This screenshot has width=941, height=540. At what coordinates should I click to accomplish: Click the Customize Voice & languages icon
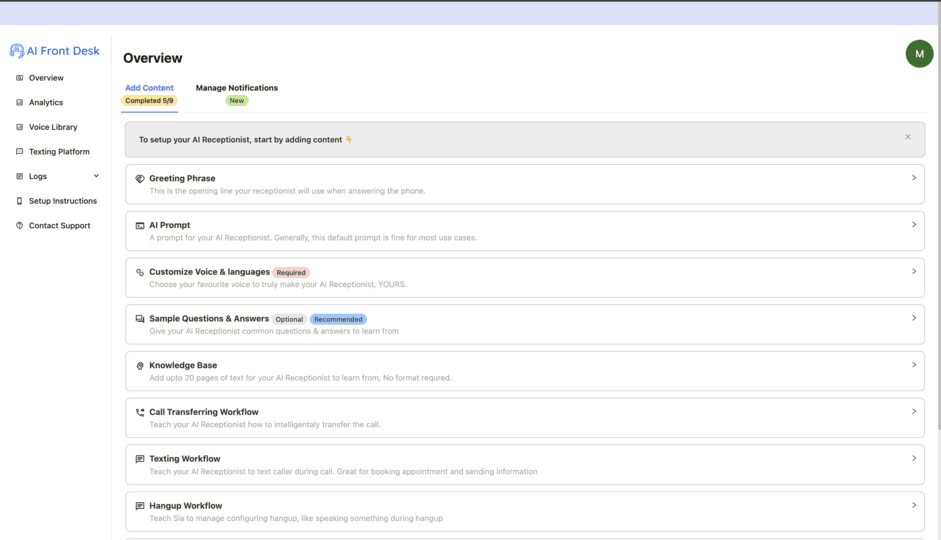140,272
